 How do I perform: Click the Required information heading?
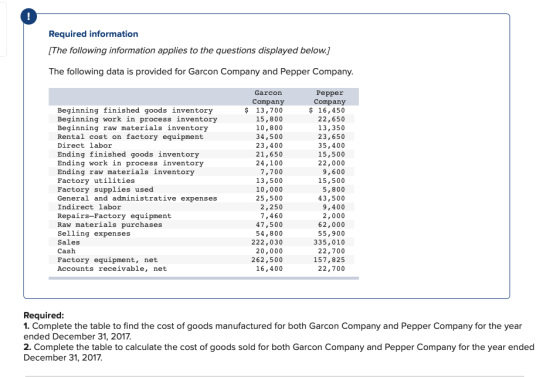coord(93,34)
